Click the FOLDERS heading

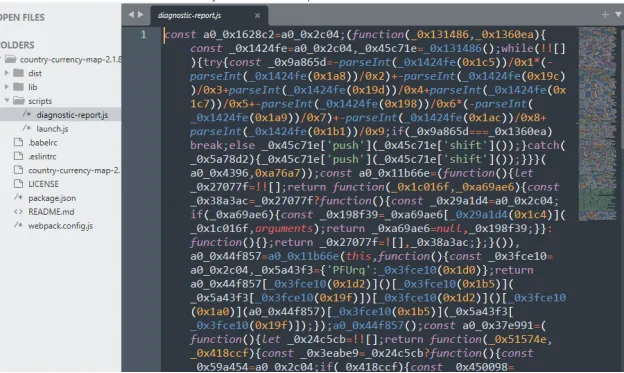(x=17, y=45)
